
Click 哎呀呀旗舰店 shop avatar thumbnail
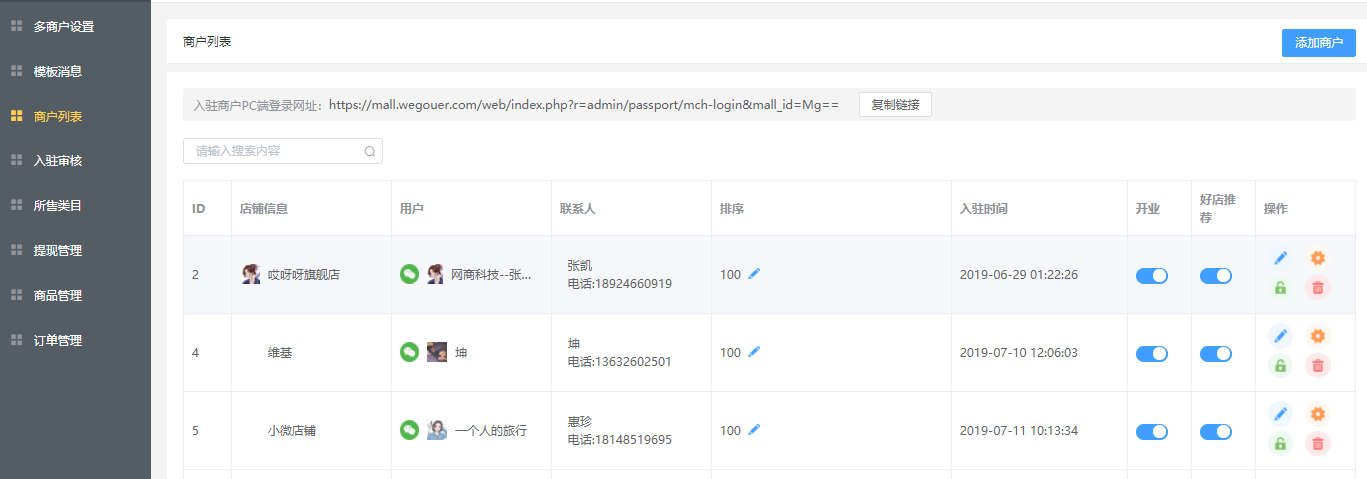pyautogui.click(x=251, y=274)
